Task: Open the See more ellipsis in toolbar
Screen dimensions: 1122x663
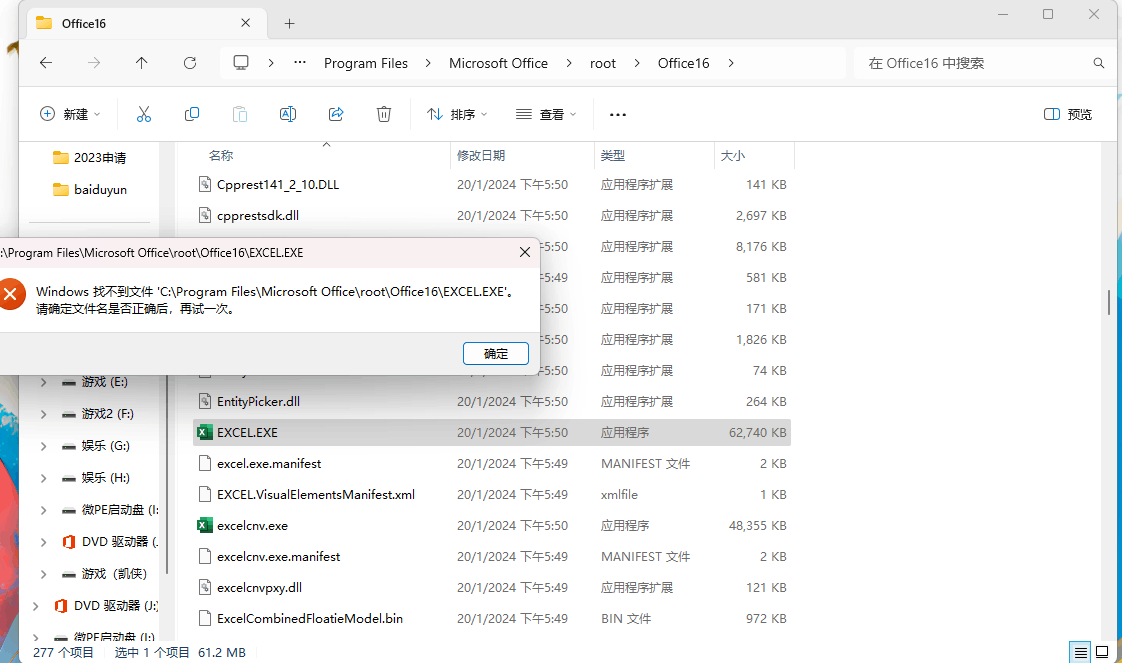Action: click(x=618, y=114)
